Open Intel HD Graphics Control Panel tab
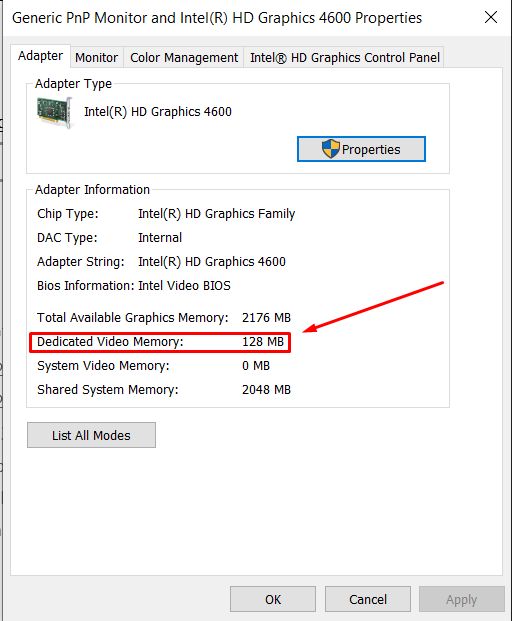Image resolution: width=512 pixels, height=621 pixels. coord(345,57)
